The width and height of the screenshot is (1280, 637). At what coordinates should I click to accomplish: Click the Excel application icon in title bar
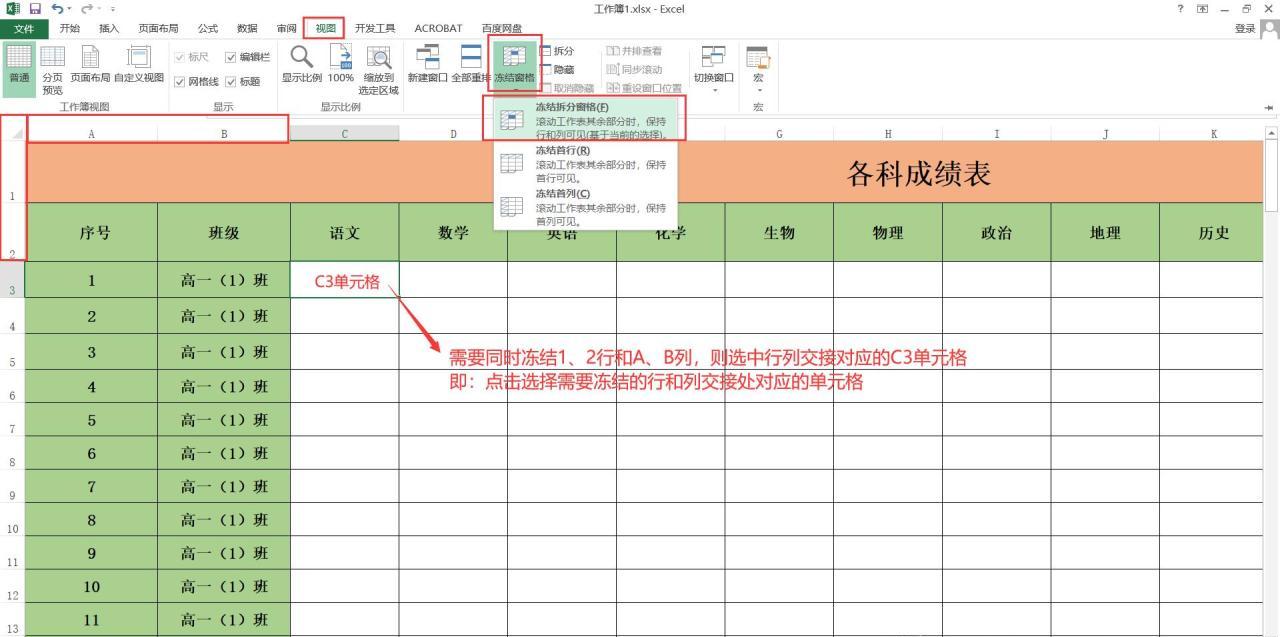pyautogui.click(x=11, y=9)
